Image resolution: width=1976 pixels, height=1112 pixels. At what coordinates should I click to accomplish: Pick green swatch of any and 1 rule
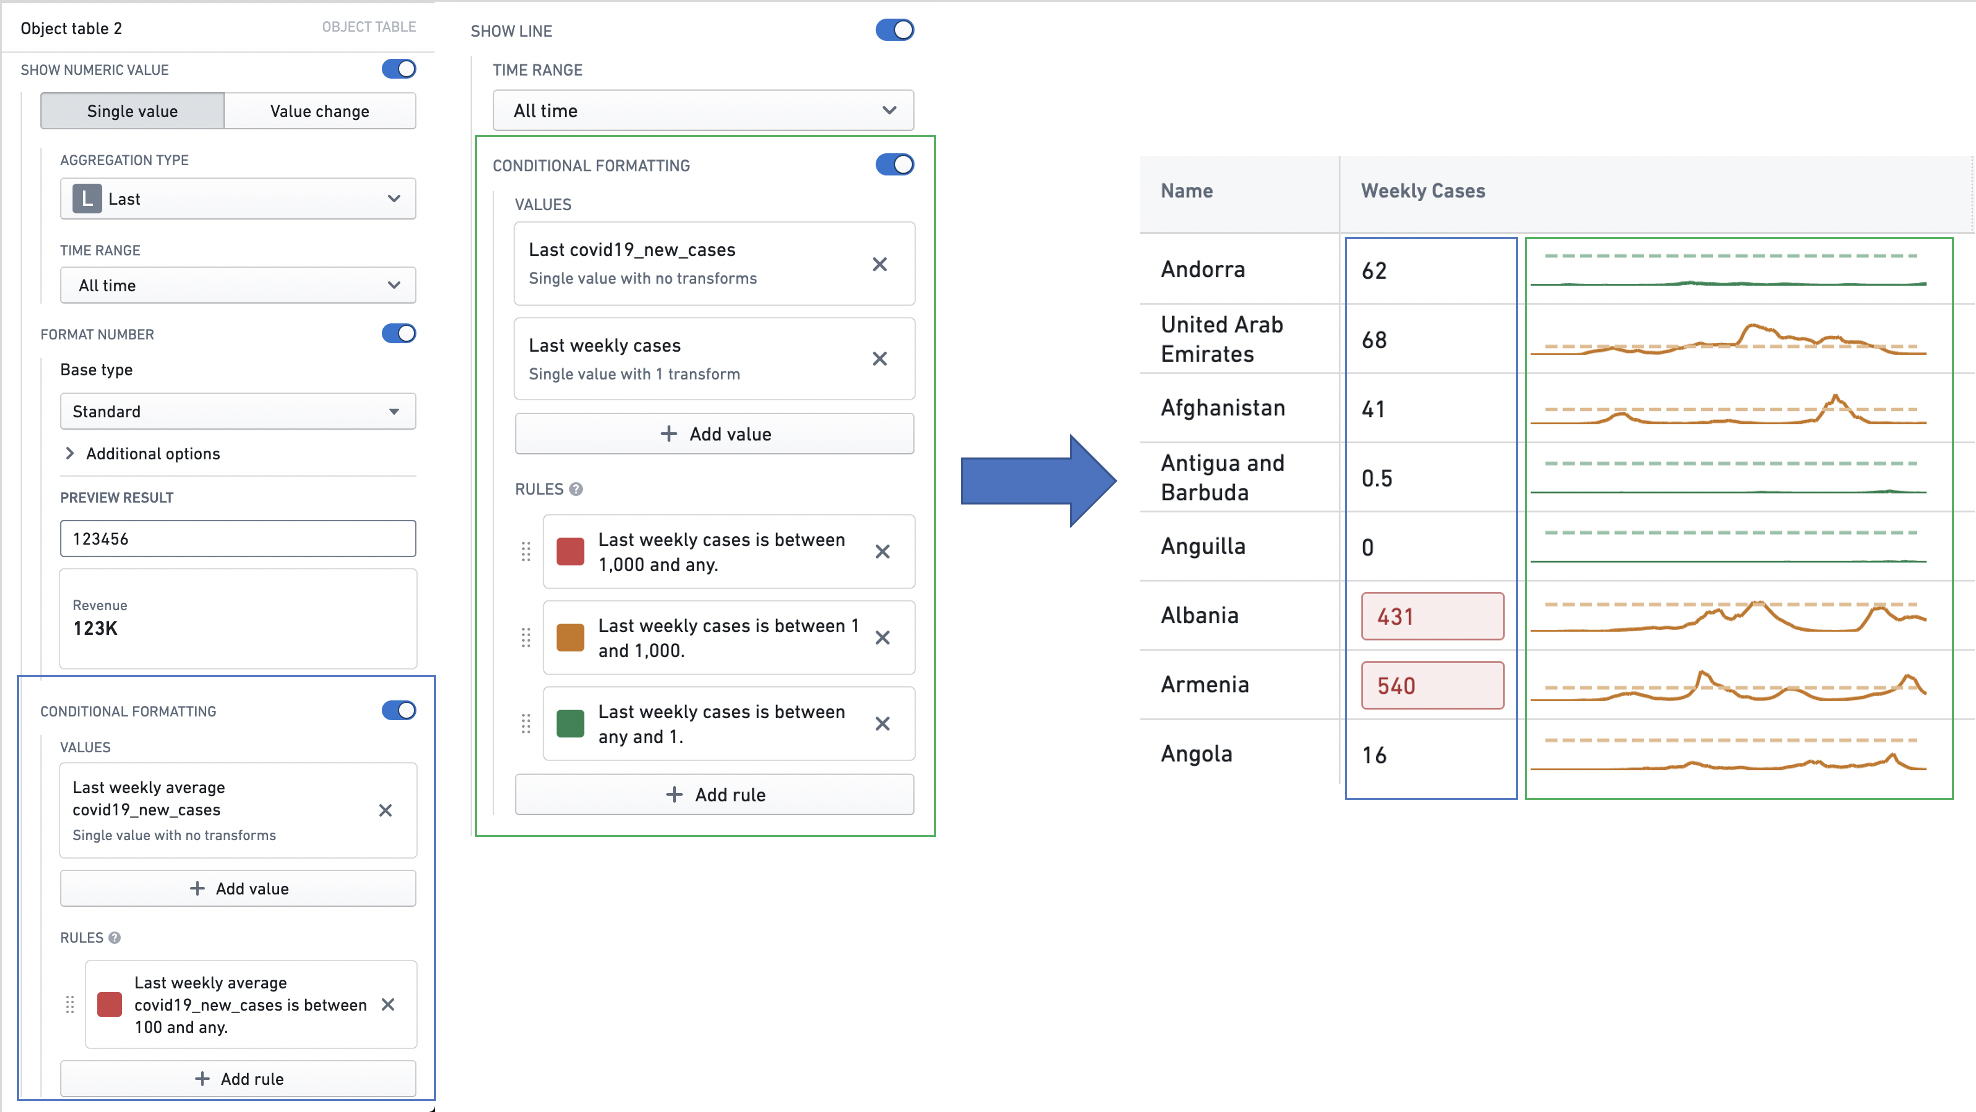click(570, 724)
